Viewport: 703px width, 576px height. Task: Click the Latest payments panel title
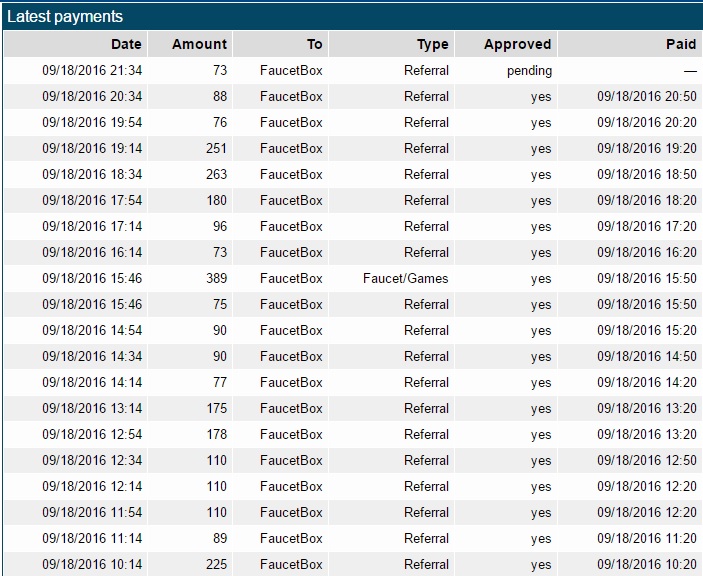tap(65, 17)
